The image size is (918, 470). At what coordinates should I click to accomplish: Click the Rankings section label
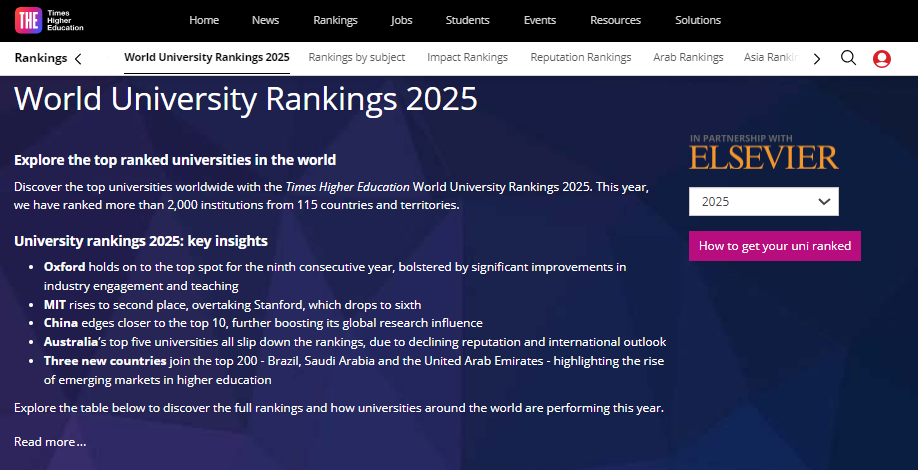pos(41,58)
